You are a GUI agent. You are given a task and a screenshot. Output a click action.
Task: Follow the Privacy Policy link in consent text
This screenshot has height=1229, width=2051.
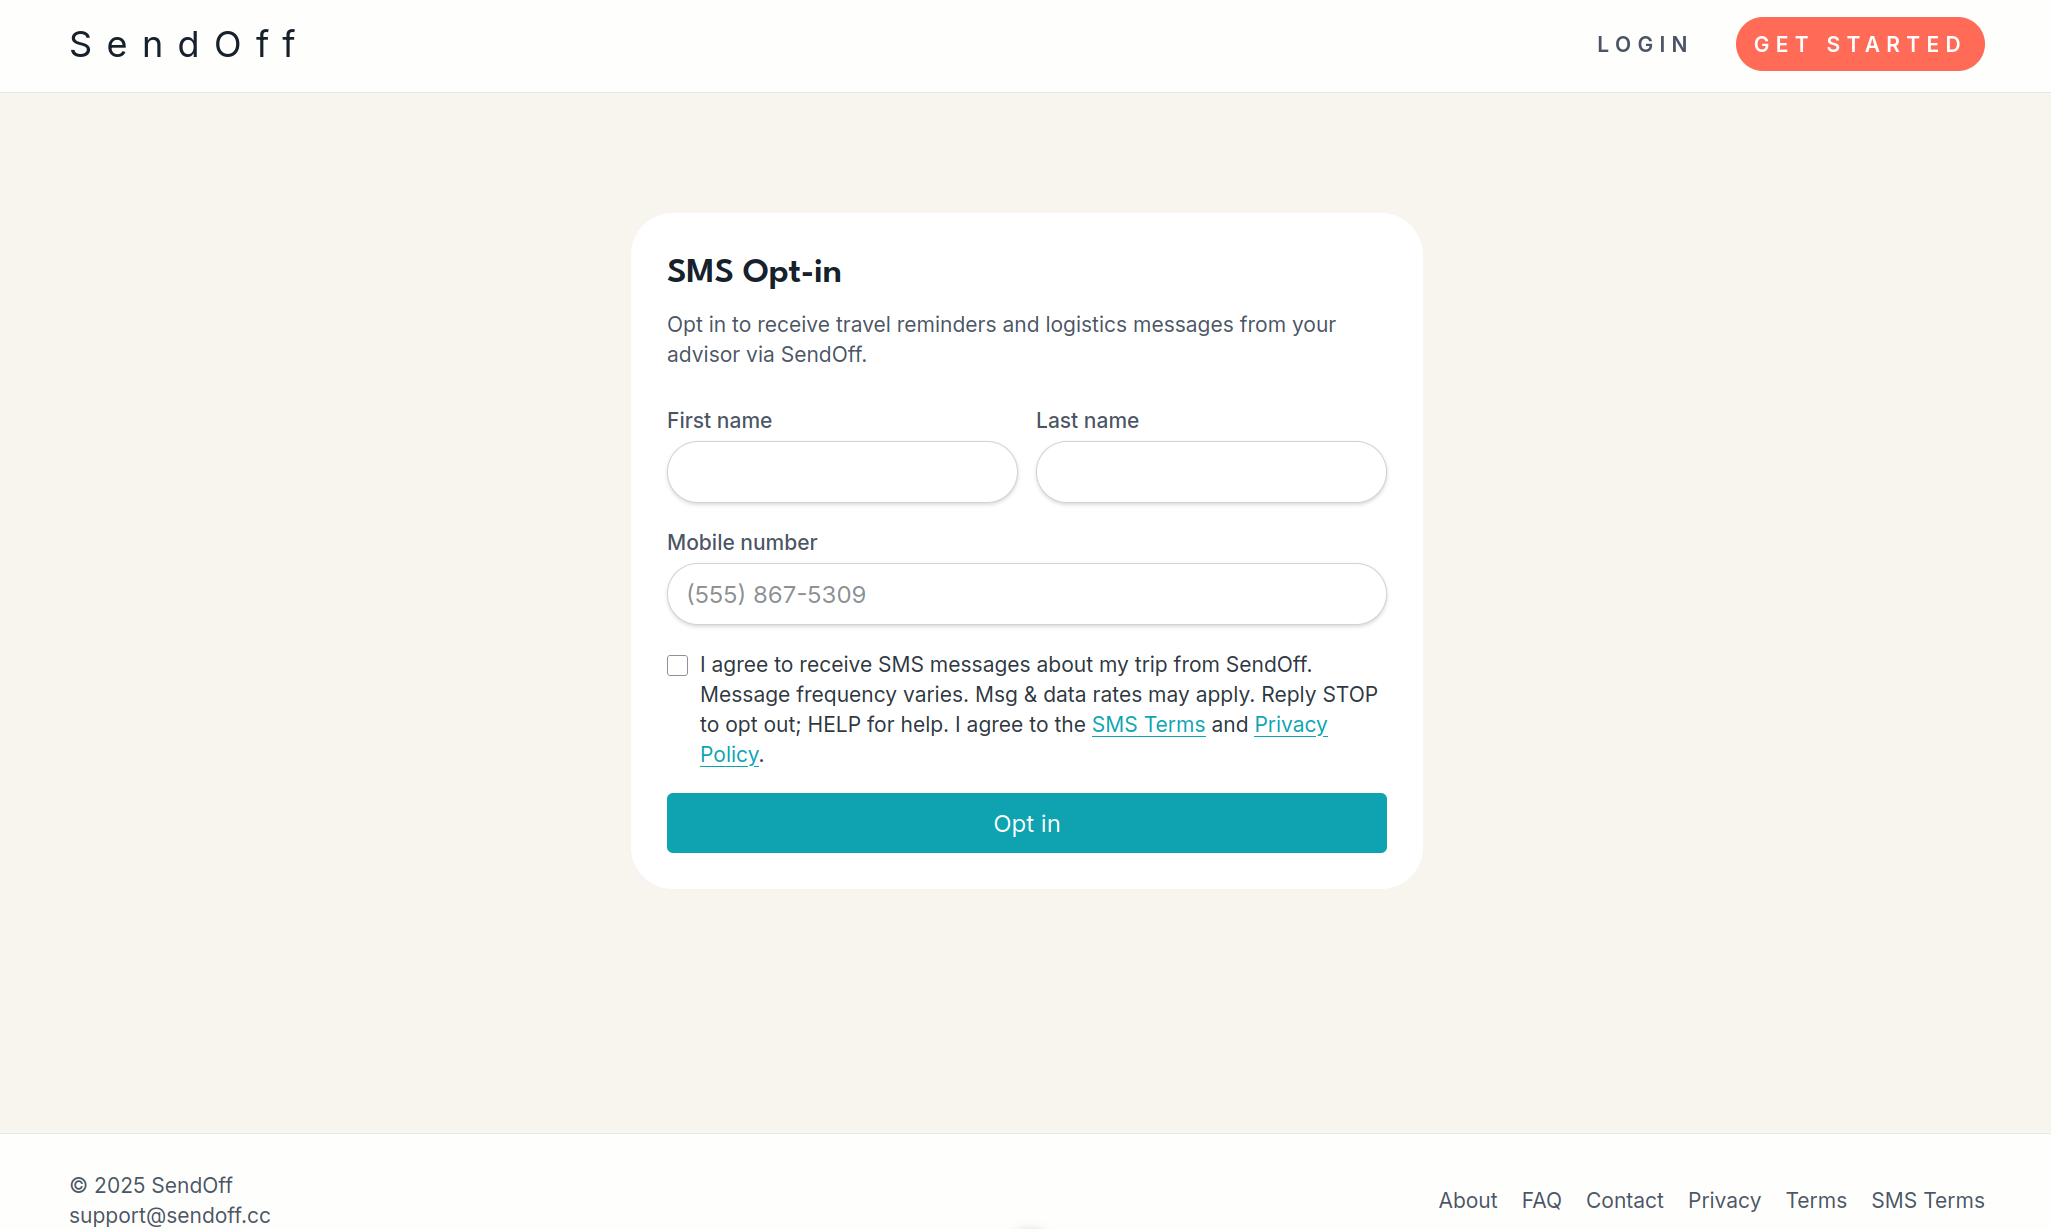(1290, 725)
